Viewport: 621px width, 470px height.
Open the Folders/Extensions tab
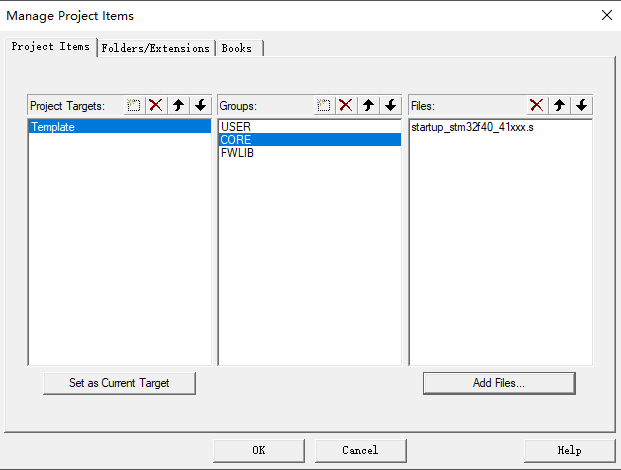coord(156,48)
